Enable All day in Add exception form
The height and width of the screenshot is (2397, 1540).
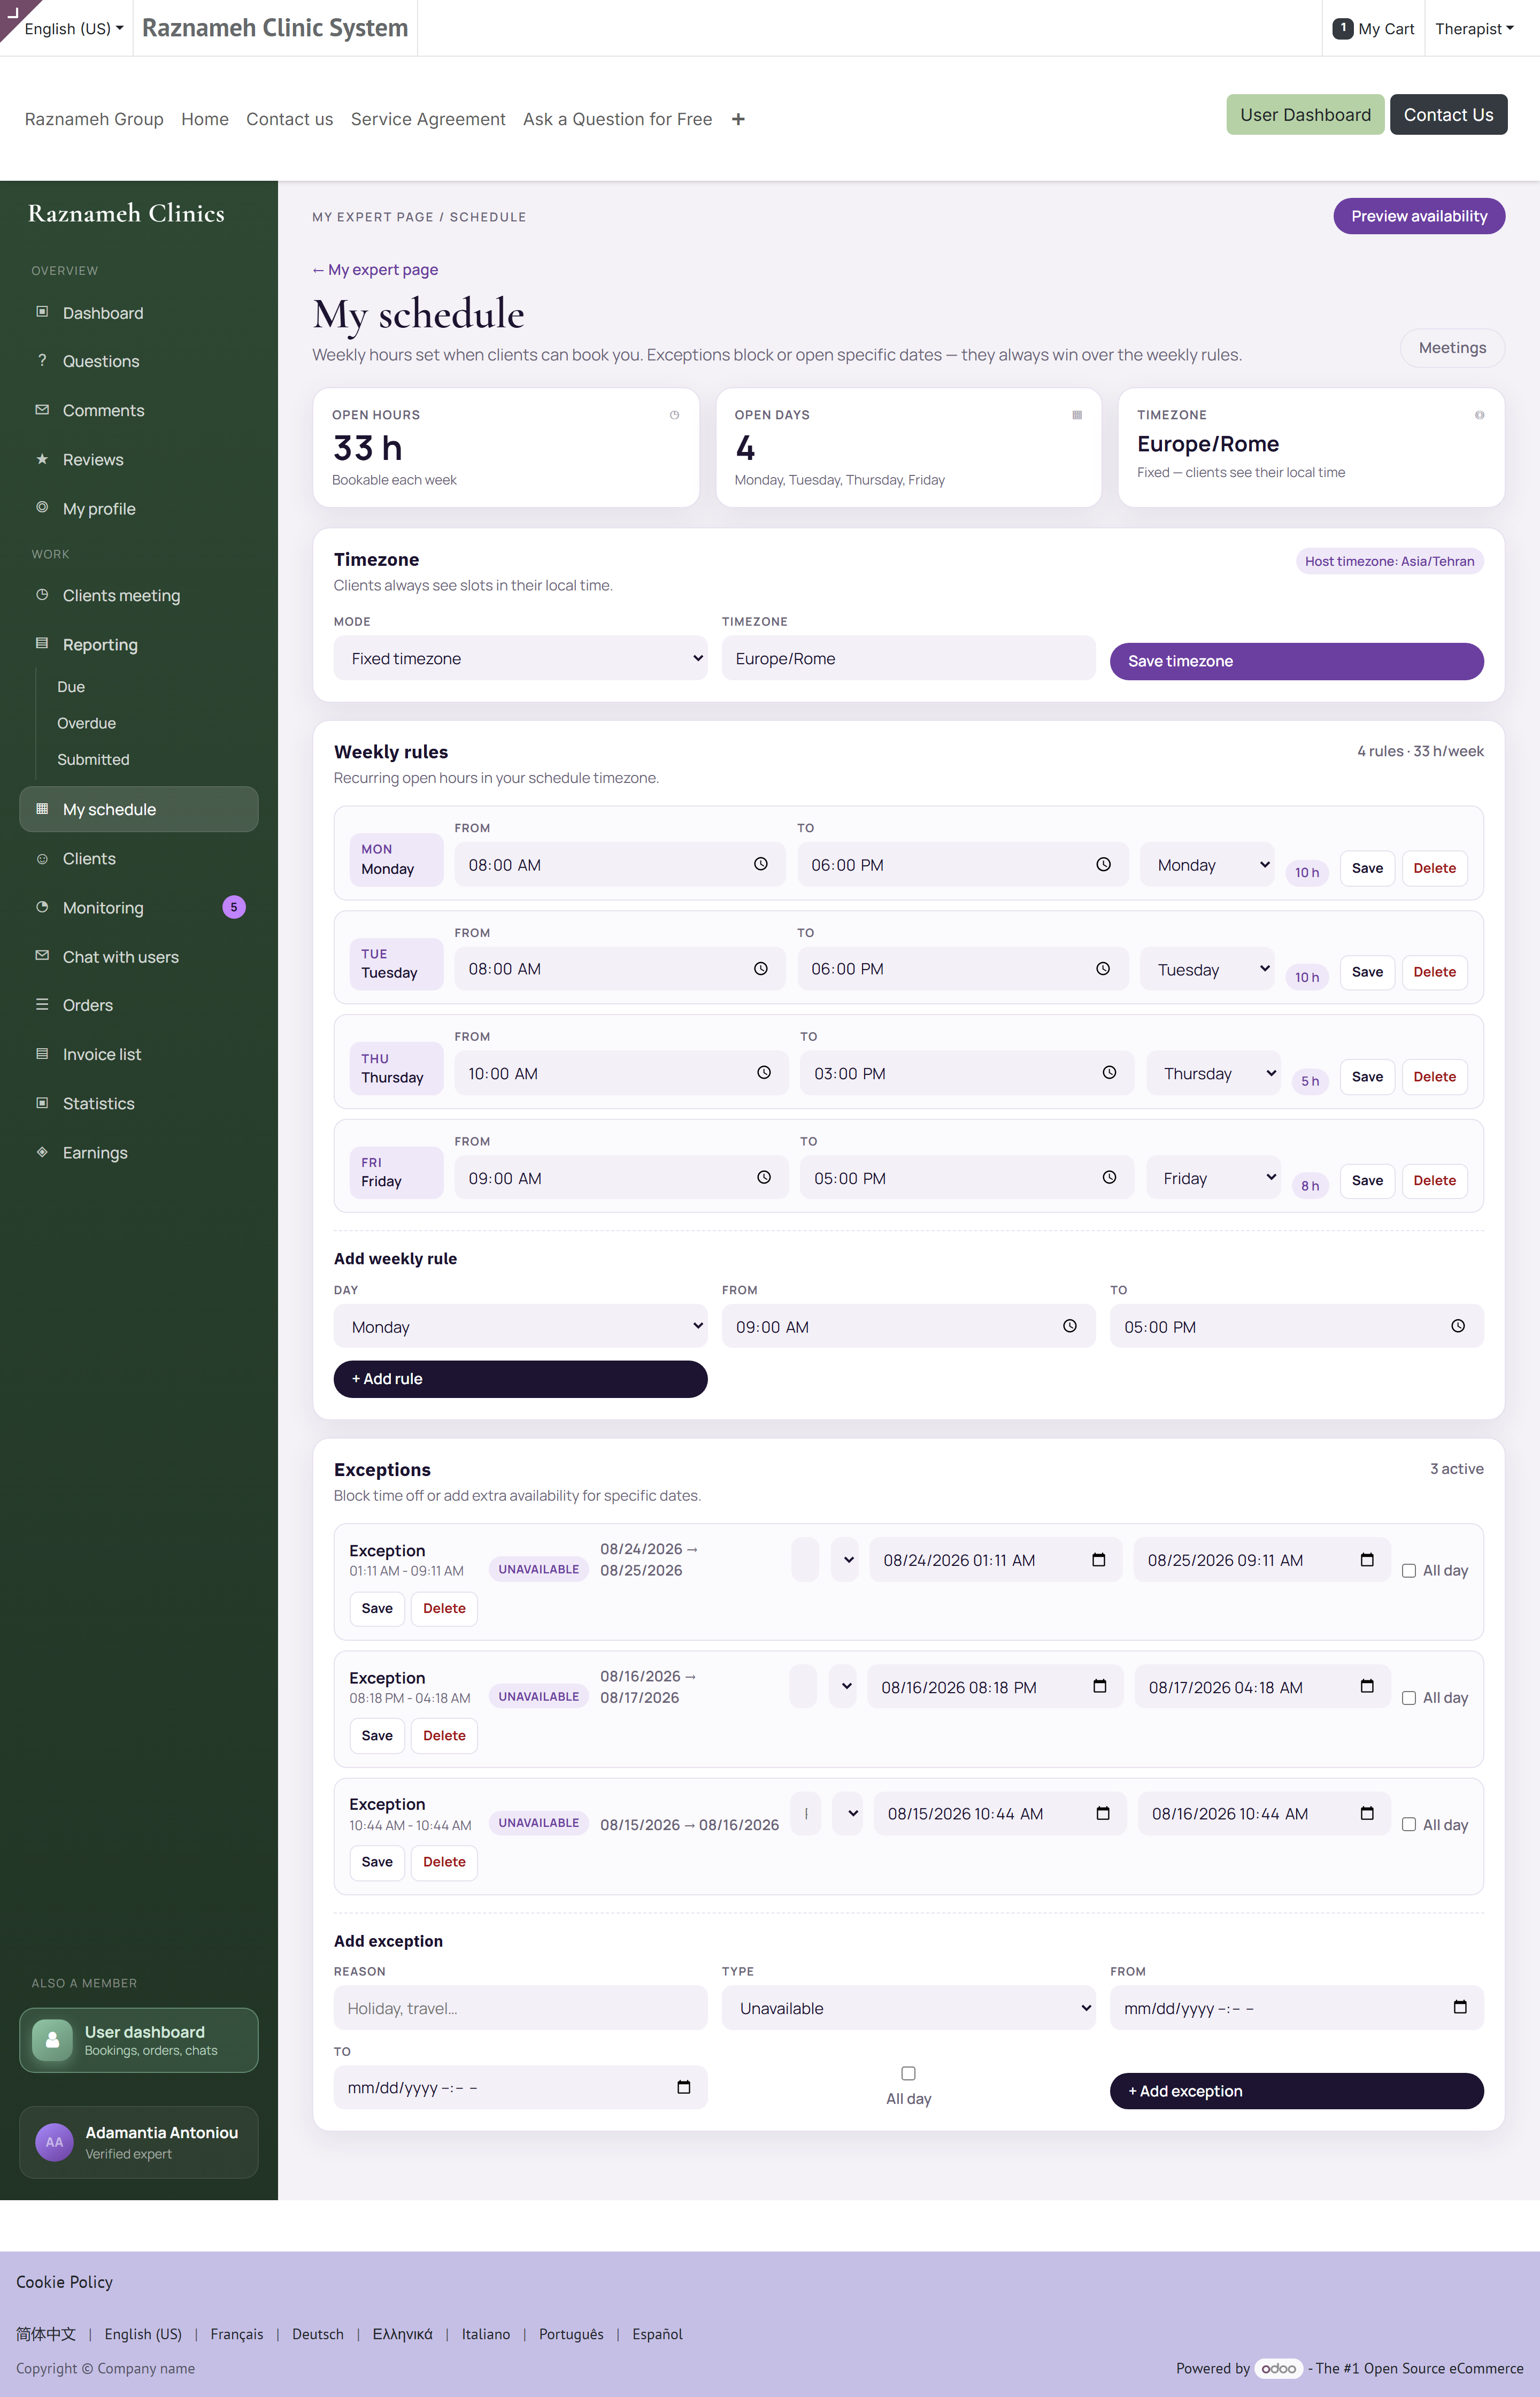908,2073
